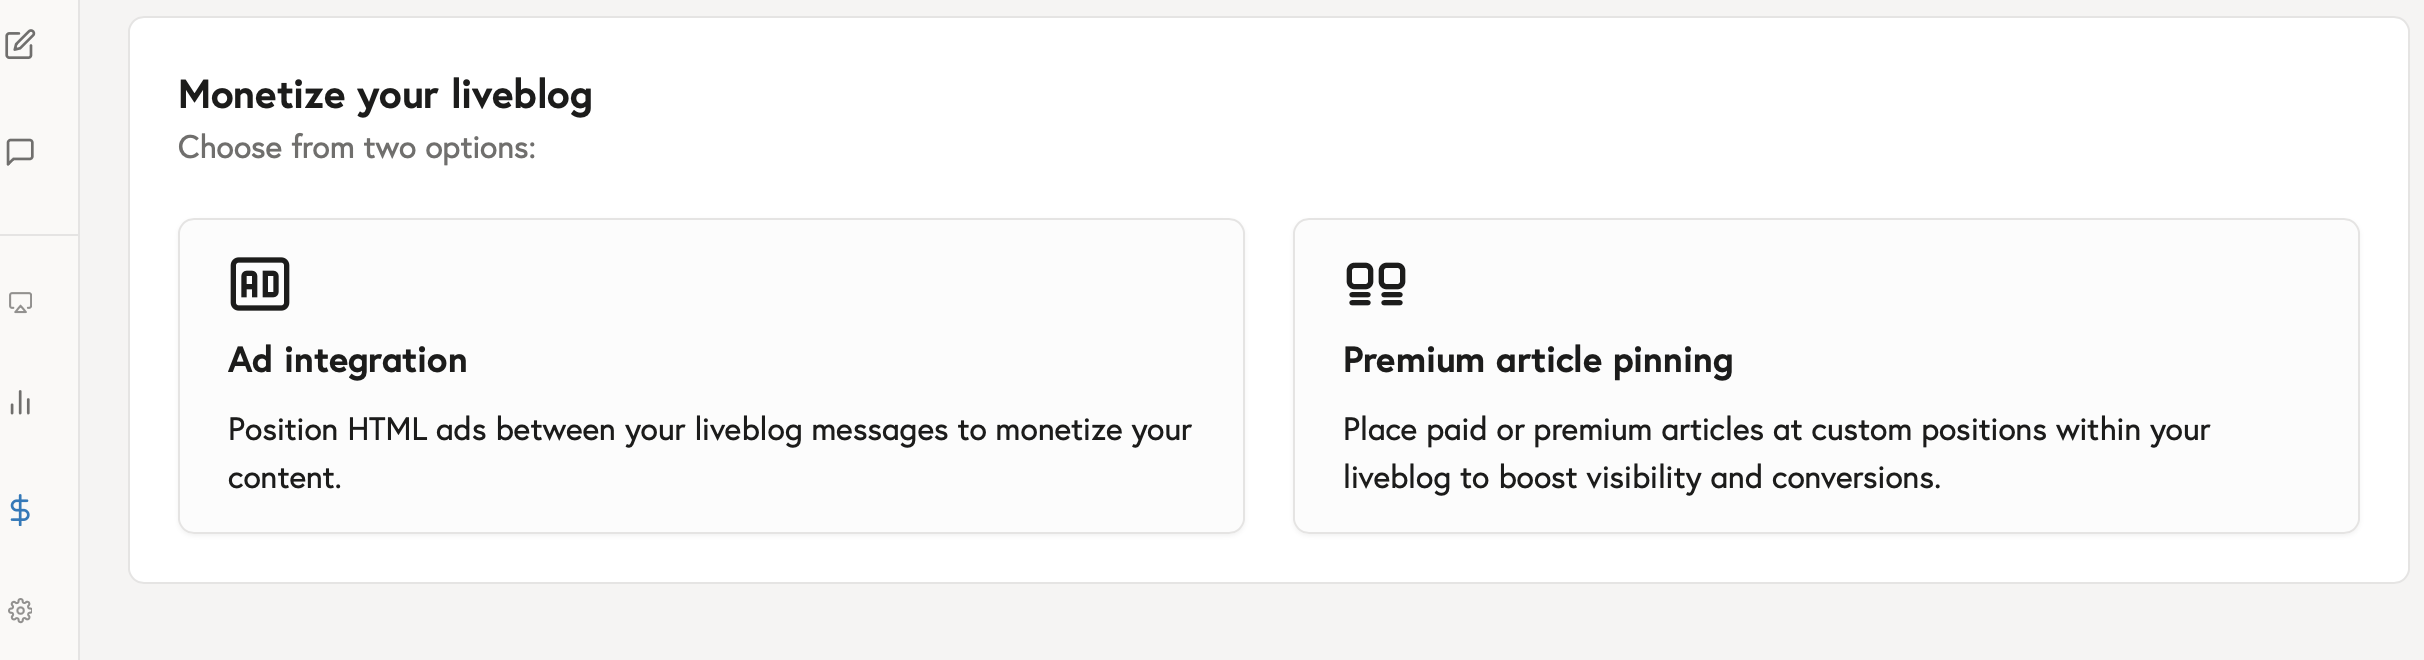Open the compose post editor
This screenshot has height=660, width=2424.
20,45
